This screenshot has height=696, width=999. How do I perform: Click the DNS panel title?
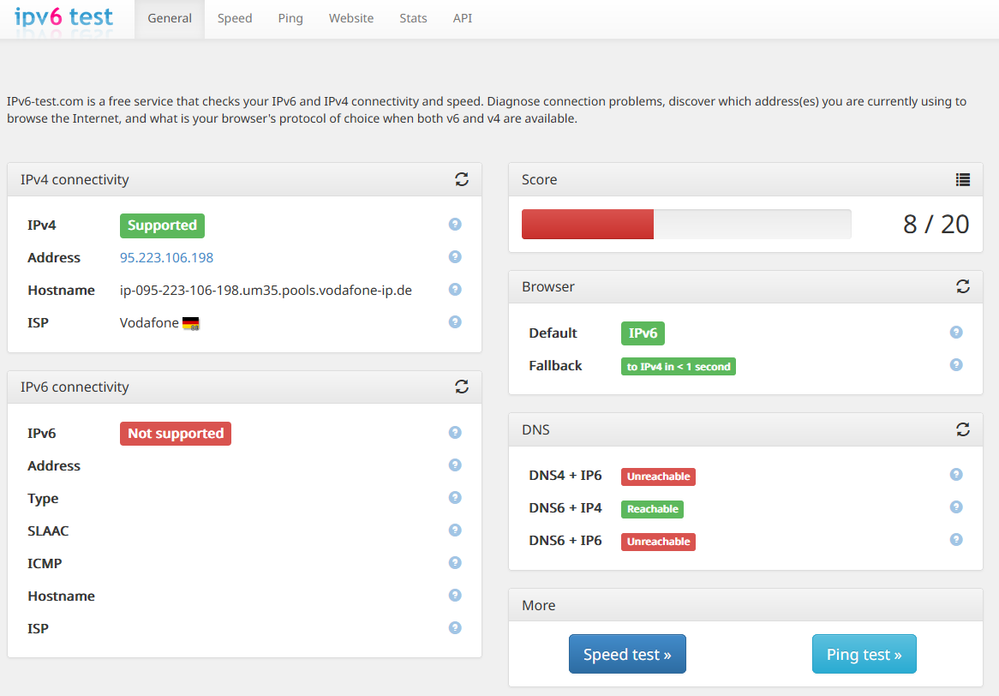[x=536, y=430]
